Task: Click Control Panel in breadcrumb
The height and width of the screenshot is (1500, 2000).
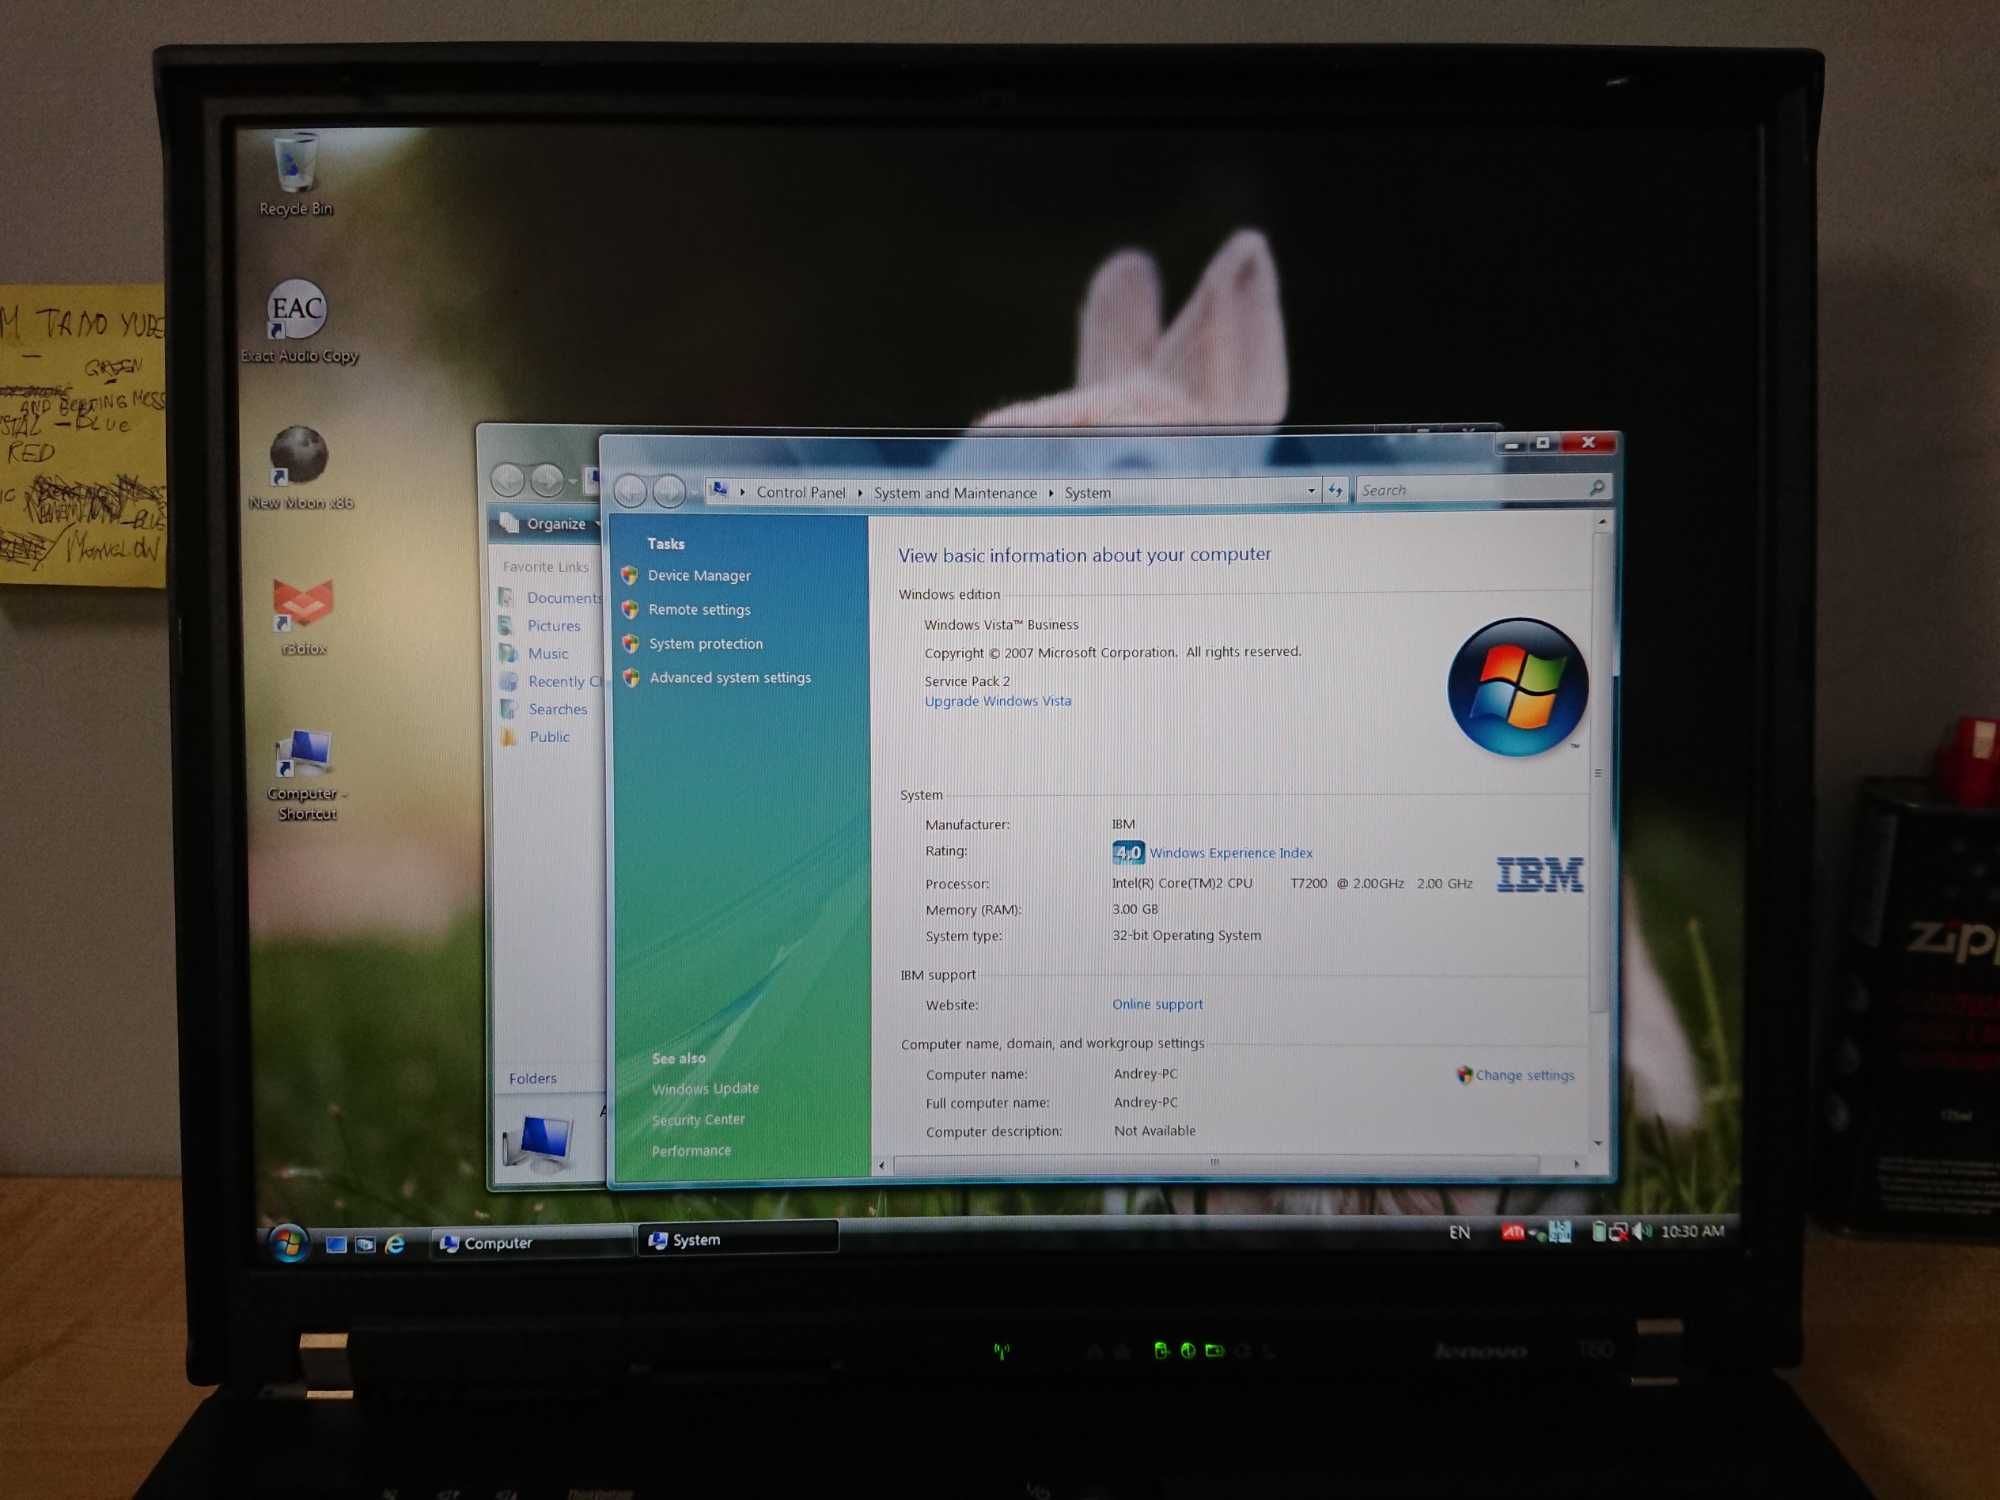Action: [x=800, y=492]
